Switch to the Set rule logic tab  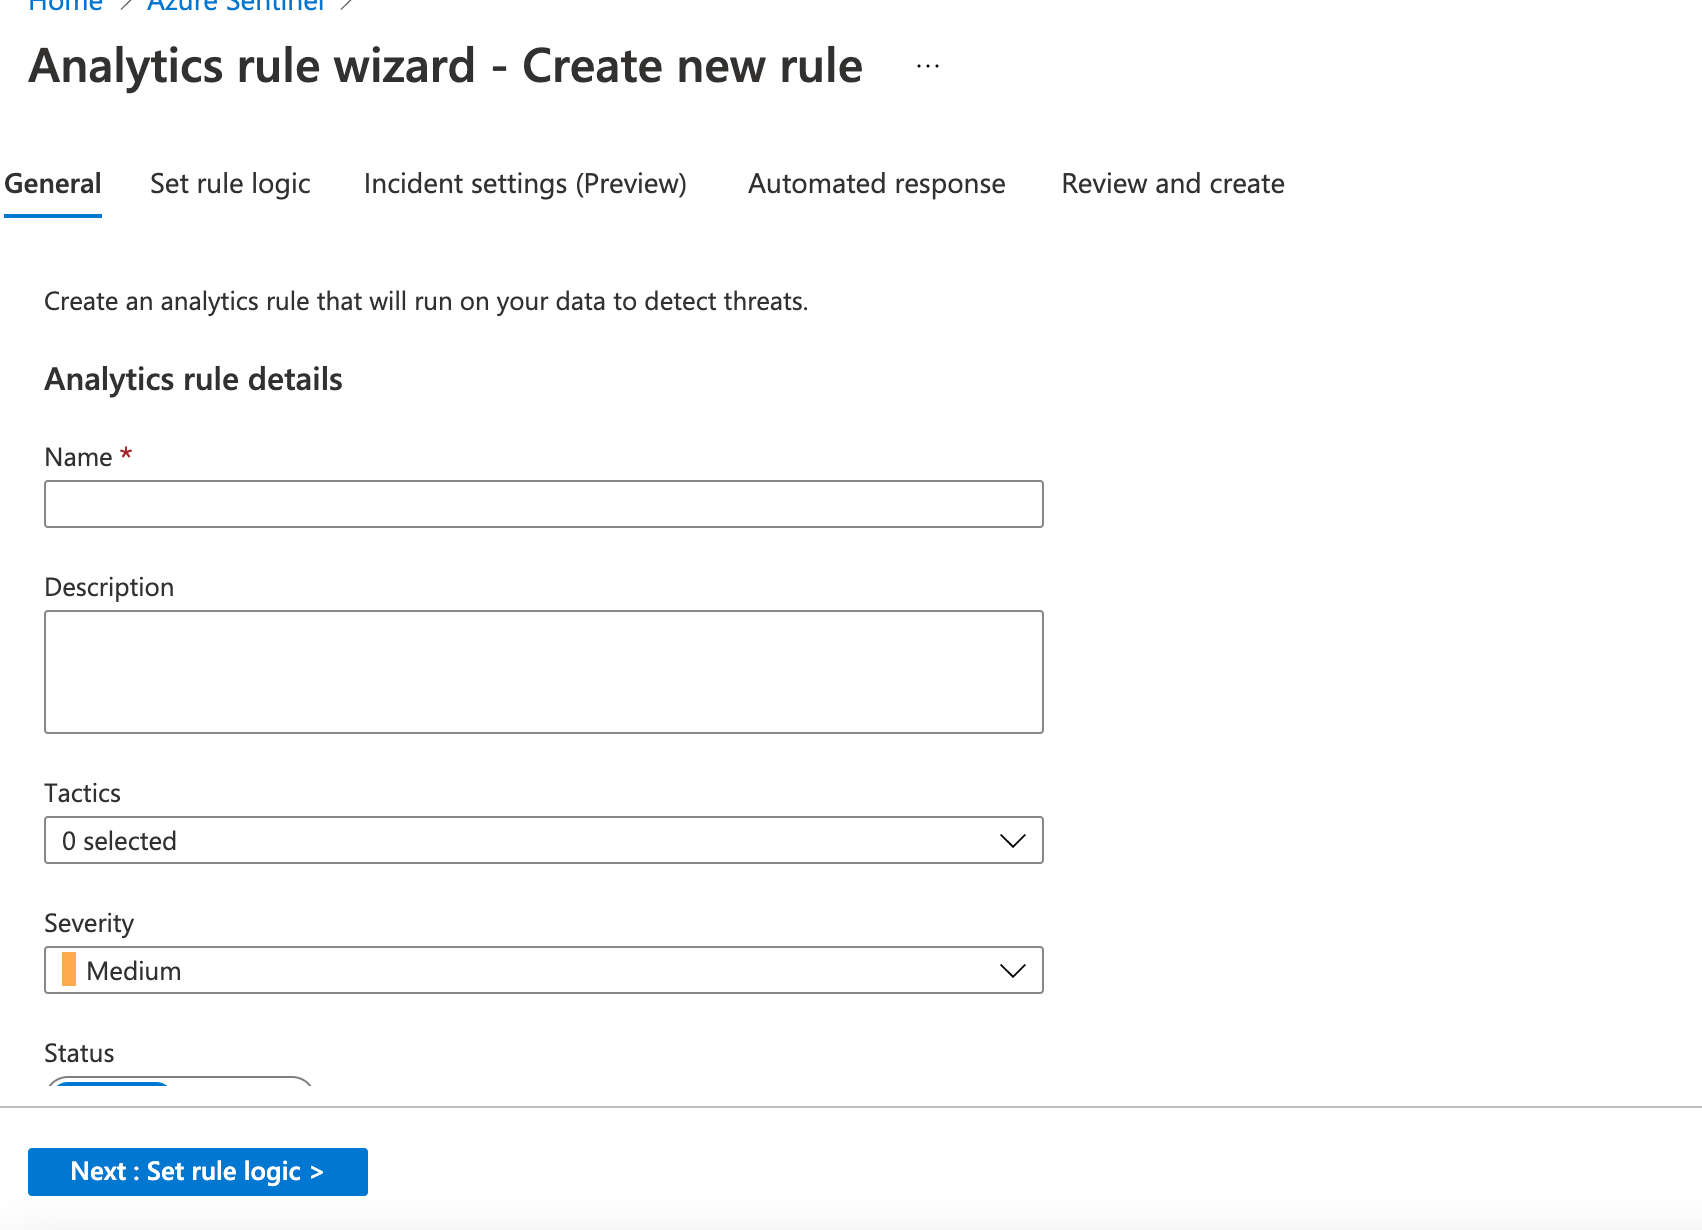click(230, 184)
